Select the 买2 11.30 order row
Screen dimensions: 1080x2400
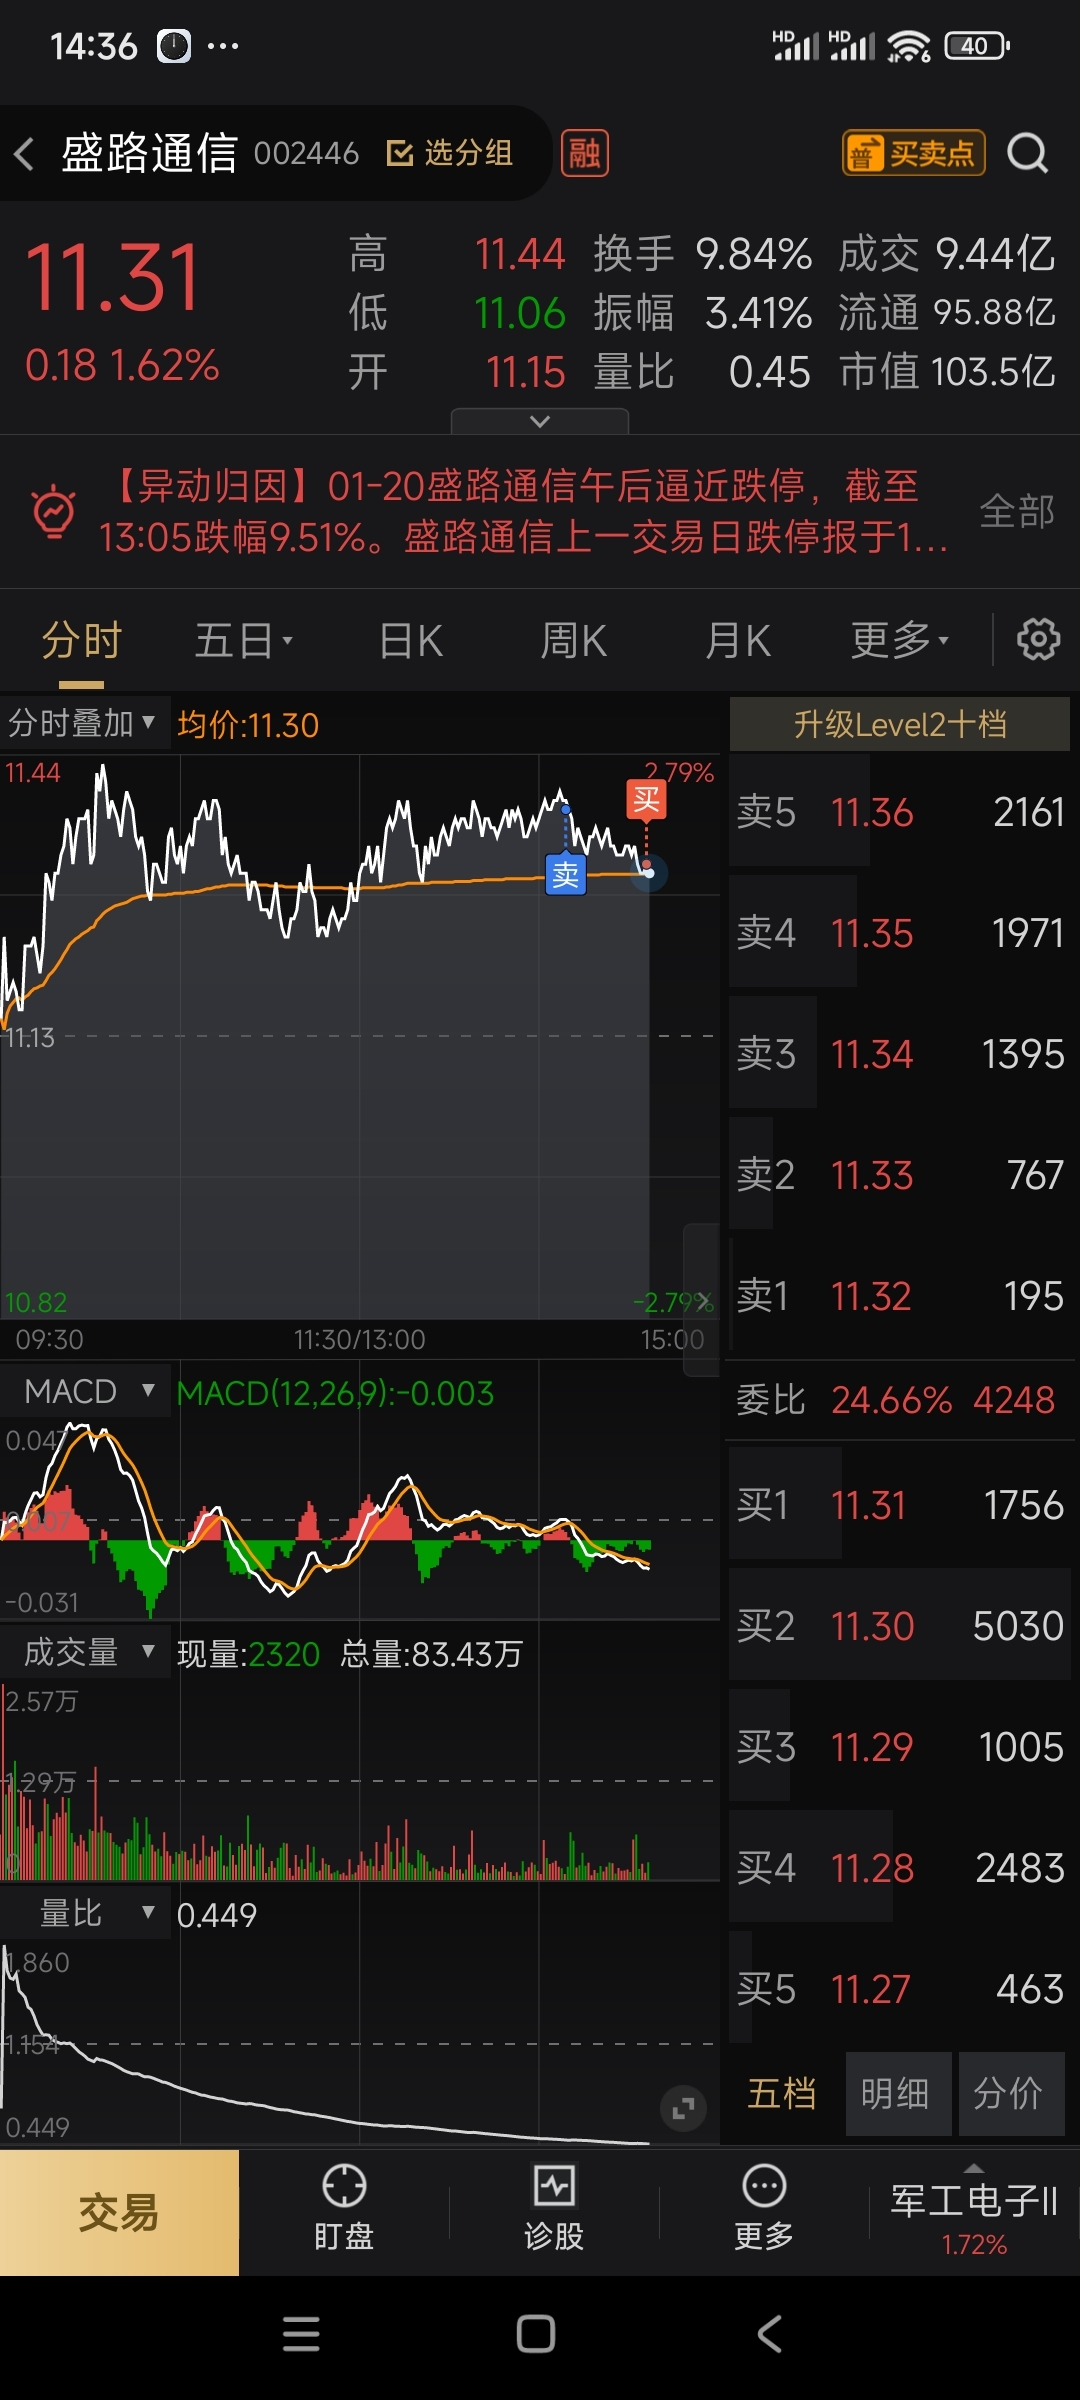point(899,1626)
